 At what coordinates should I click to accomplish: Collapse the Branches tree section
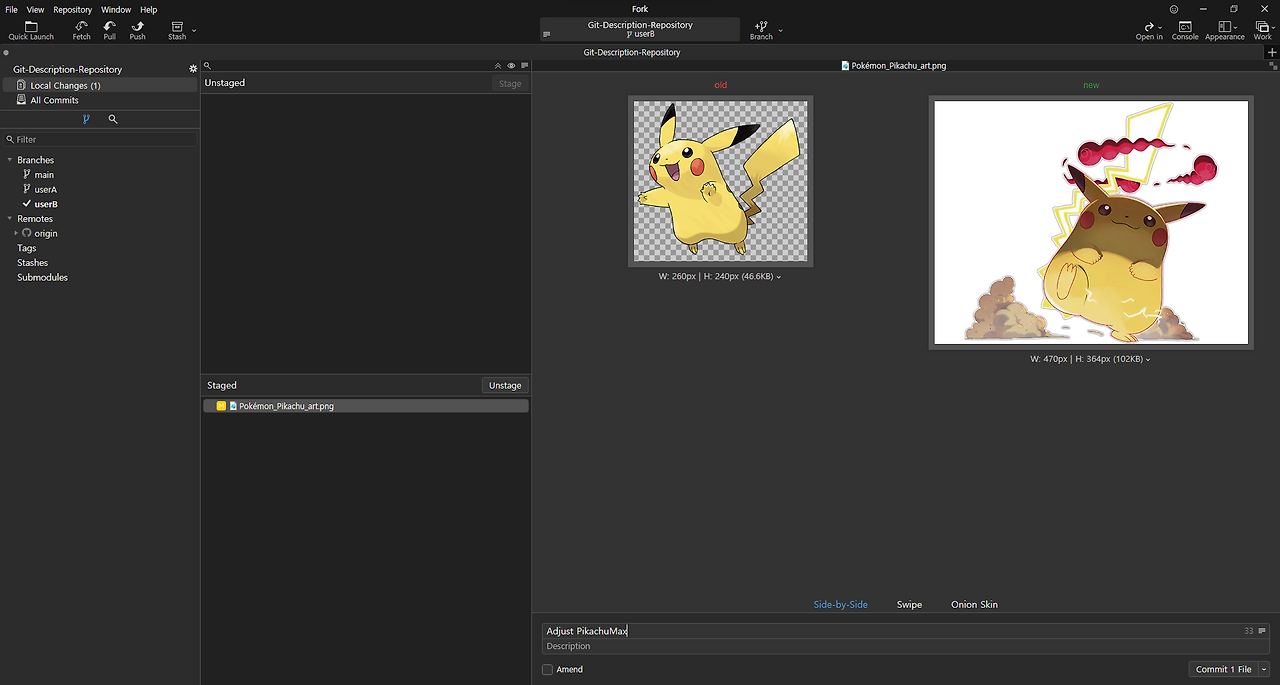coord(10,160)
